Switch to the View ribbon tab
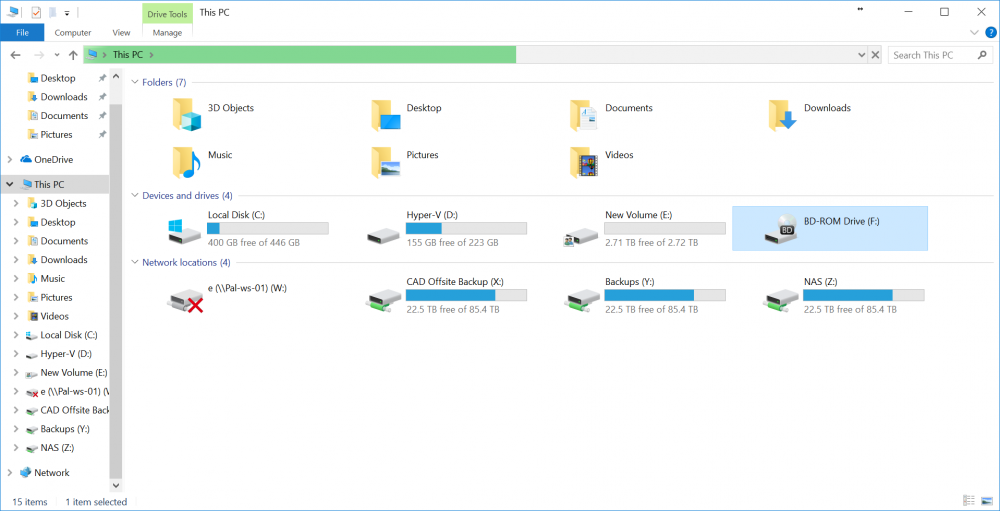This screenshot has width=1000, height=511. (x=121, y=33)
